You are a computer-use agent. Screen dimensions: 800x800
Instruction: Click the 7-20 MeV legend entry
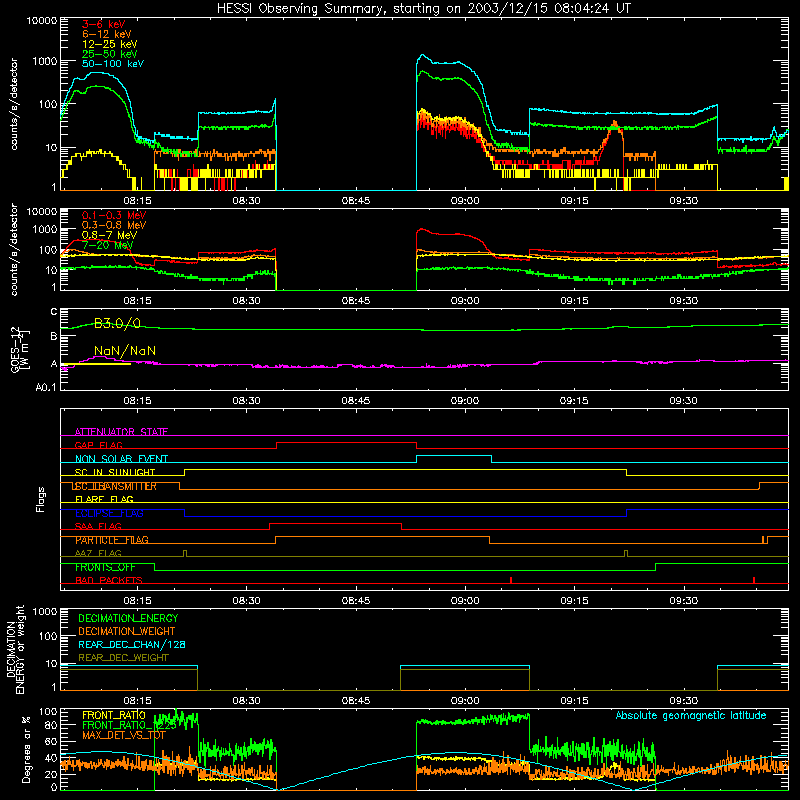[x=108, y=245]
